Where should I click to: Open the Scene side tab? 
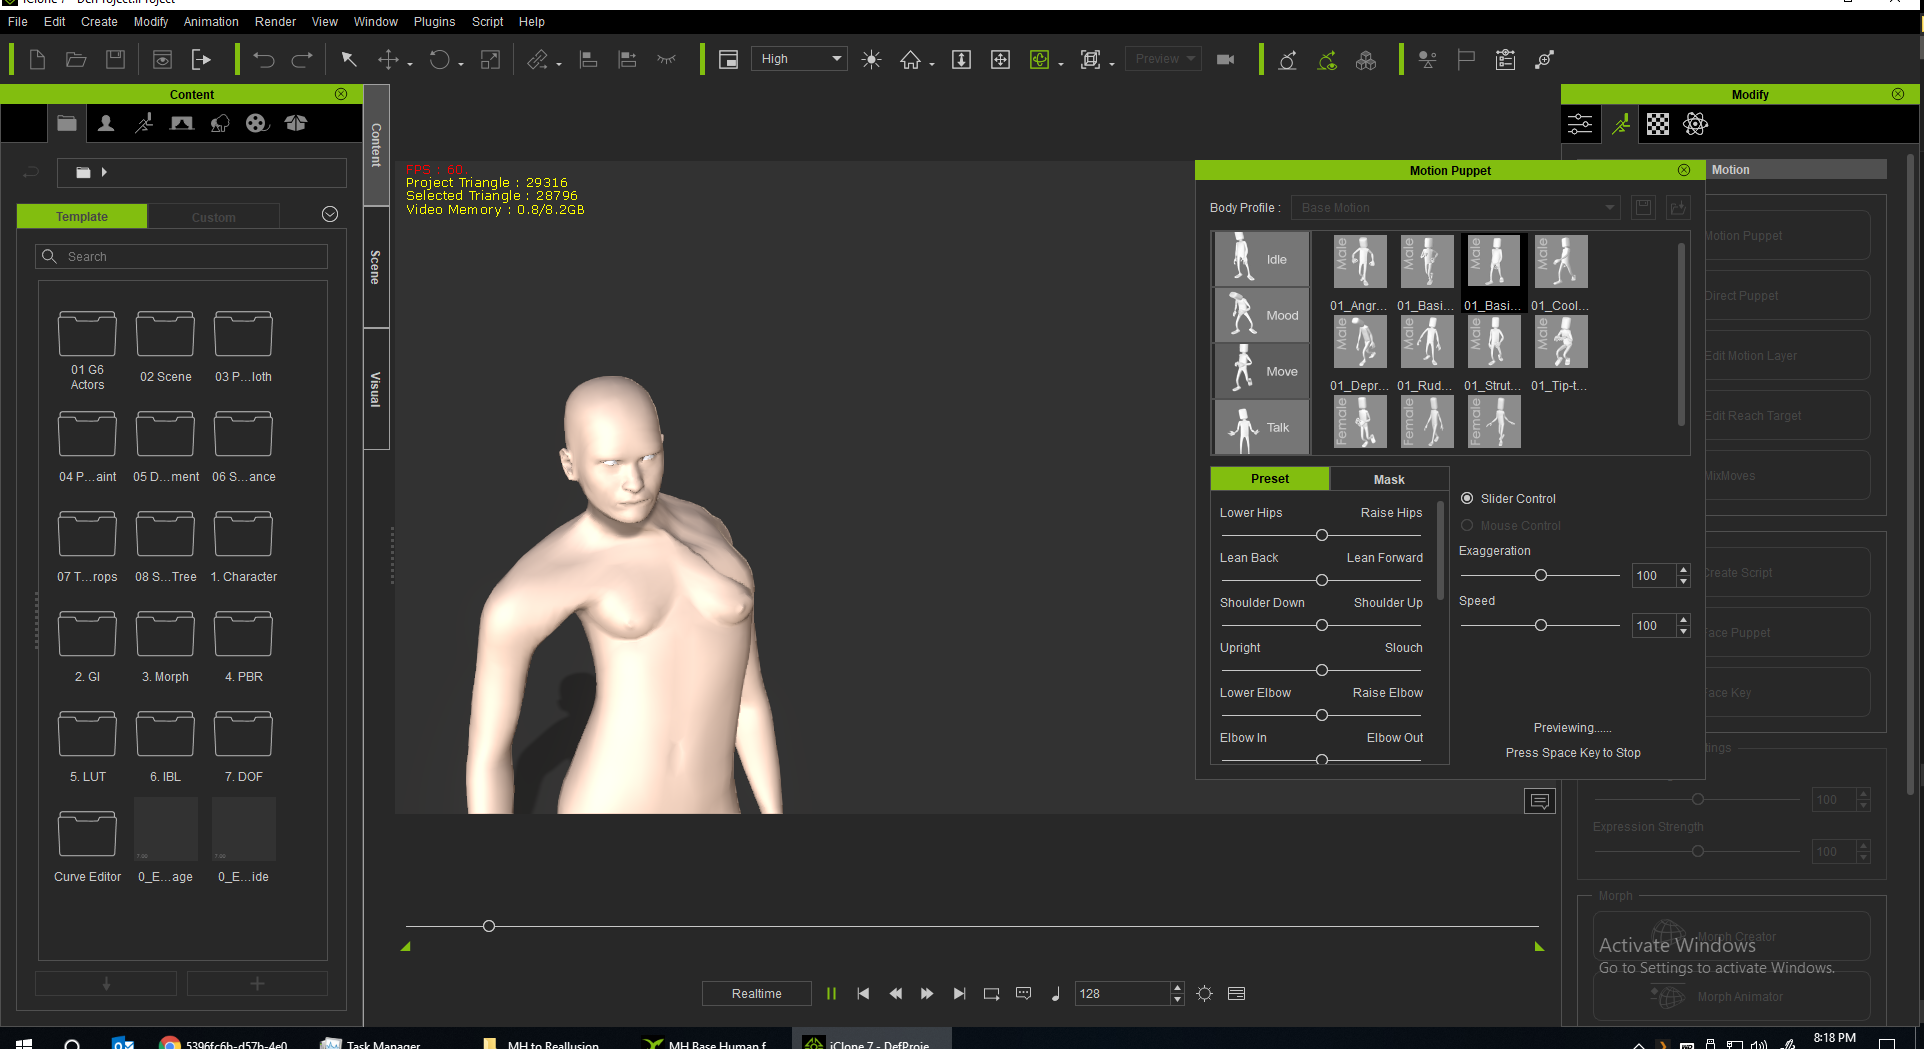tap(376, 267)
